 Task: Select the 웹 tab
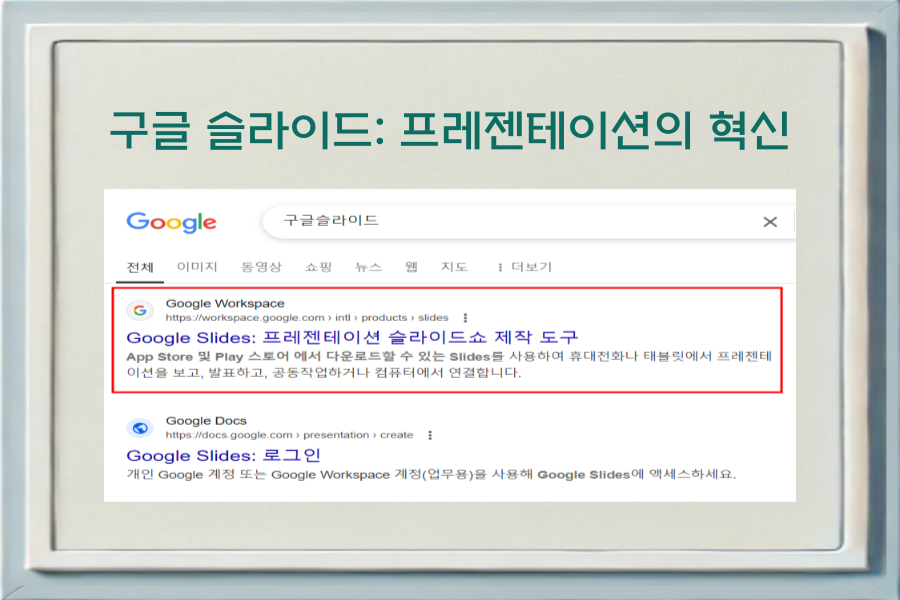tap(411, 266)
